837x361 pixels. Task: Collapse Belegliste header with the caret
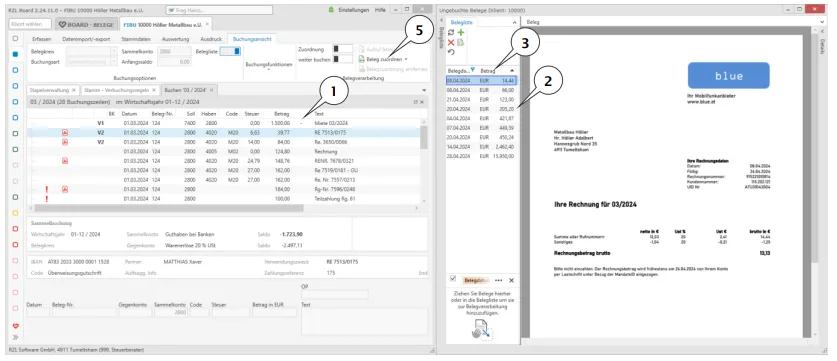(x=514, y=22)
